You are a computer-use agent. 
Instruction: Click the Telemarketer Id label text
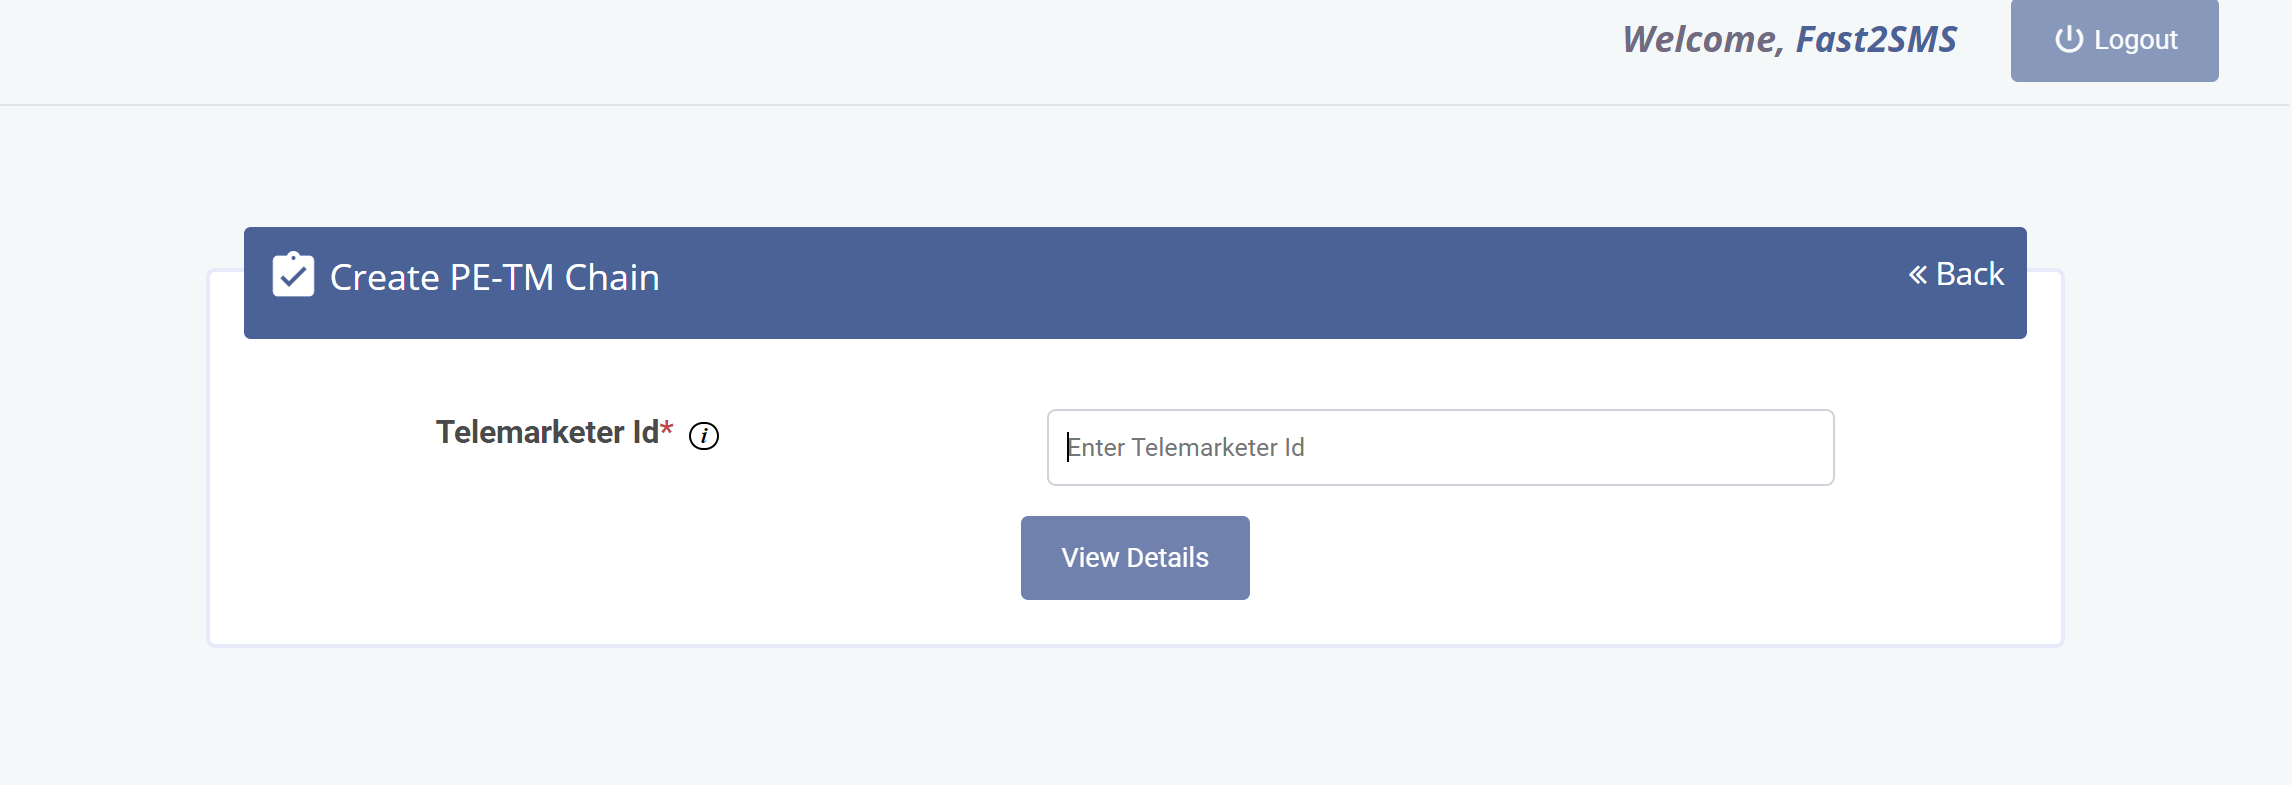click(x=547, y=432)
